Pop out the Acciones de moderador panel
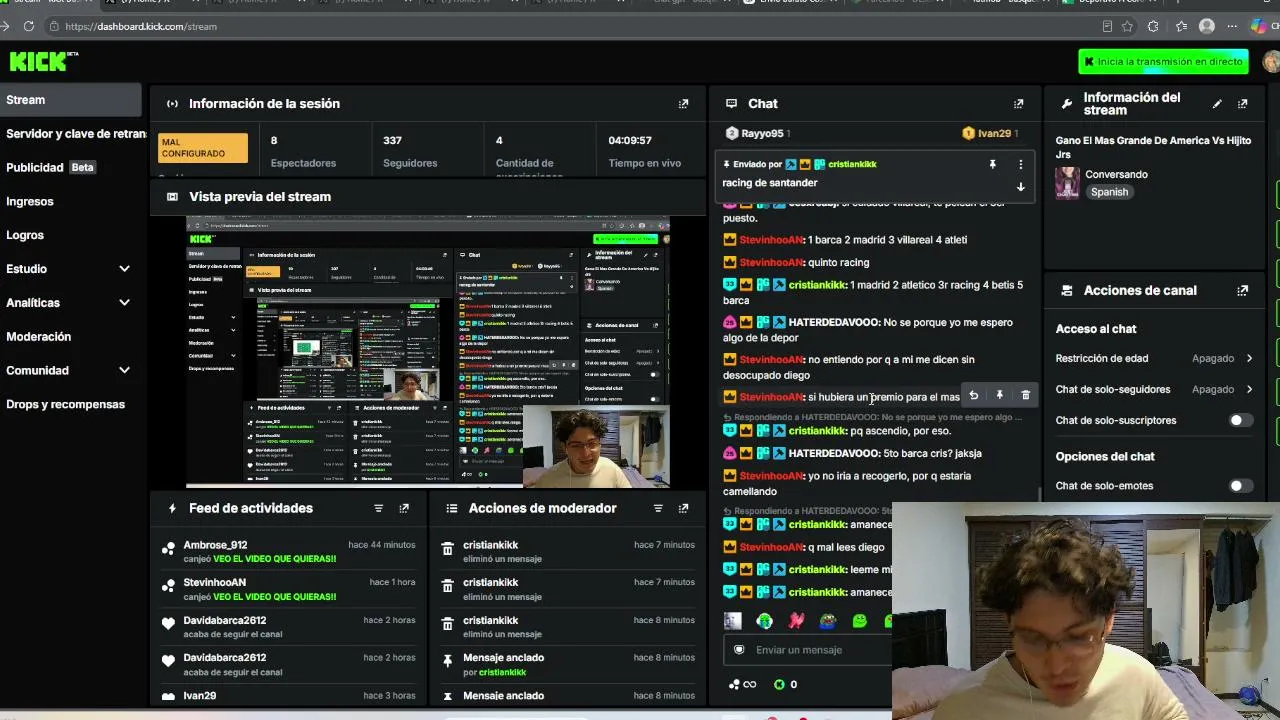Screen dimensions: 1280x720 683,508
